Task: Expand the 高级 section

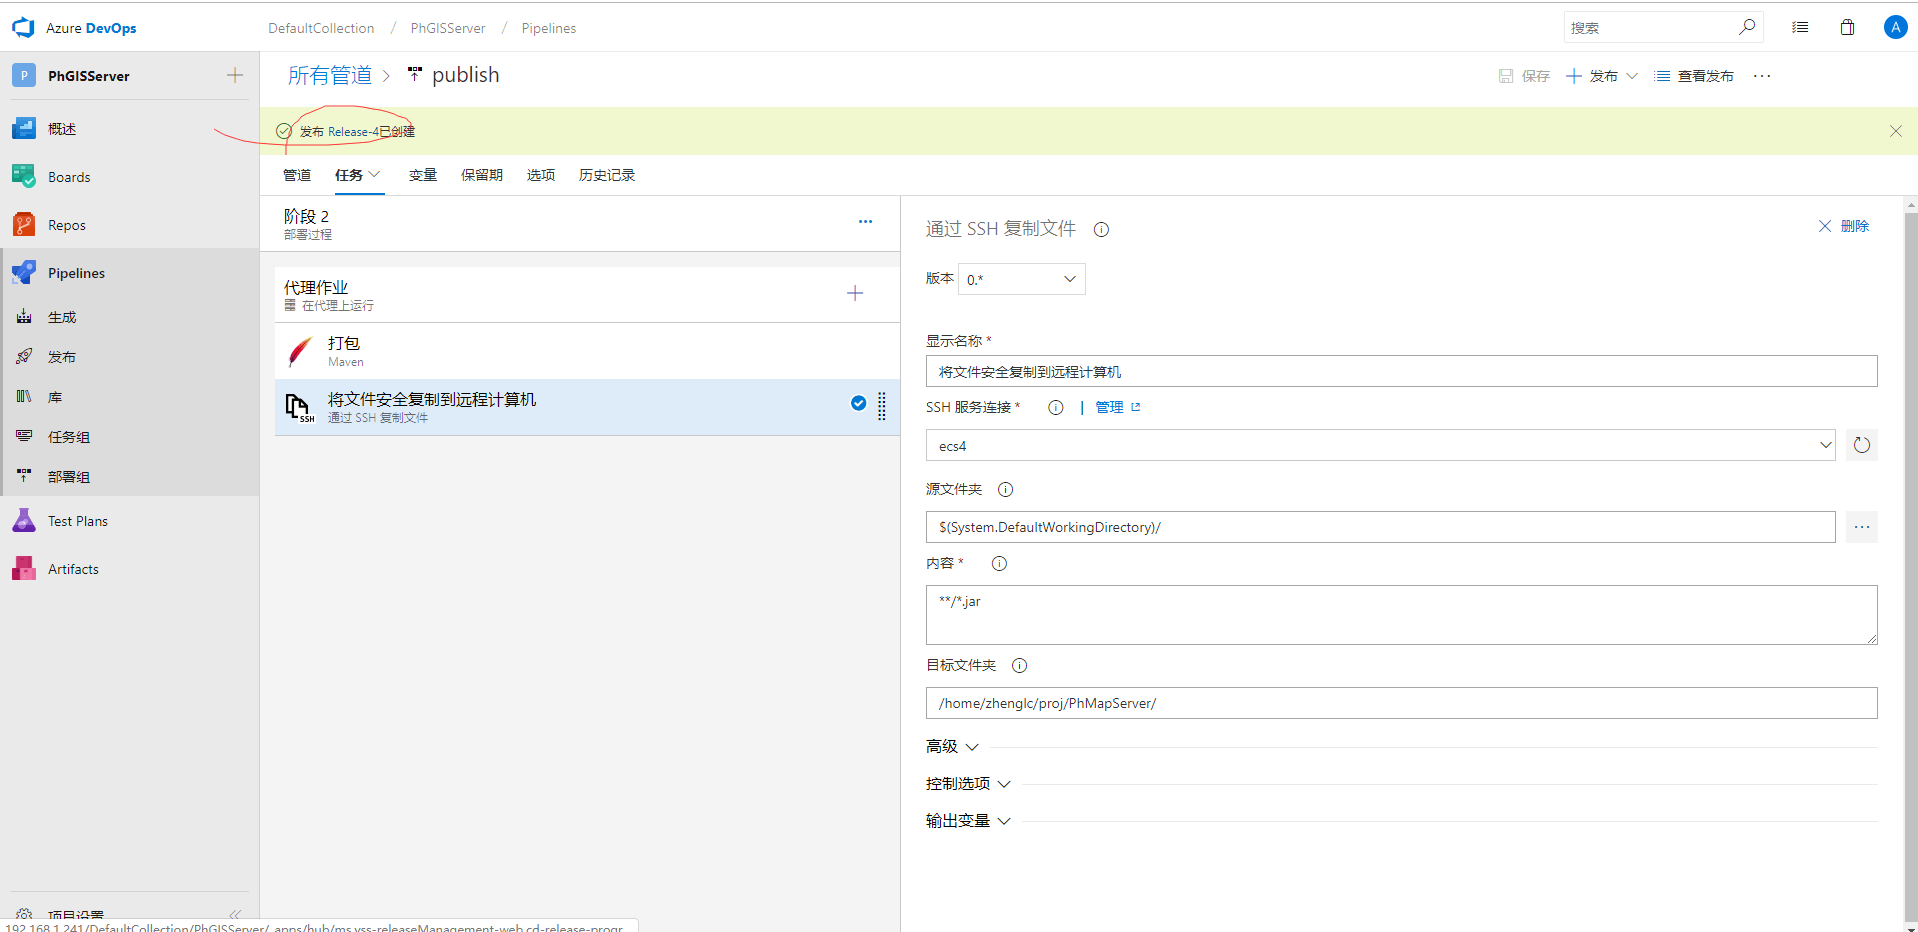Action: 952,747
